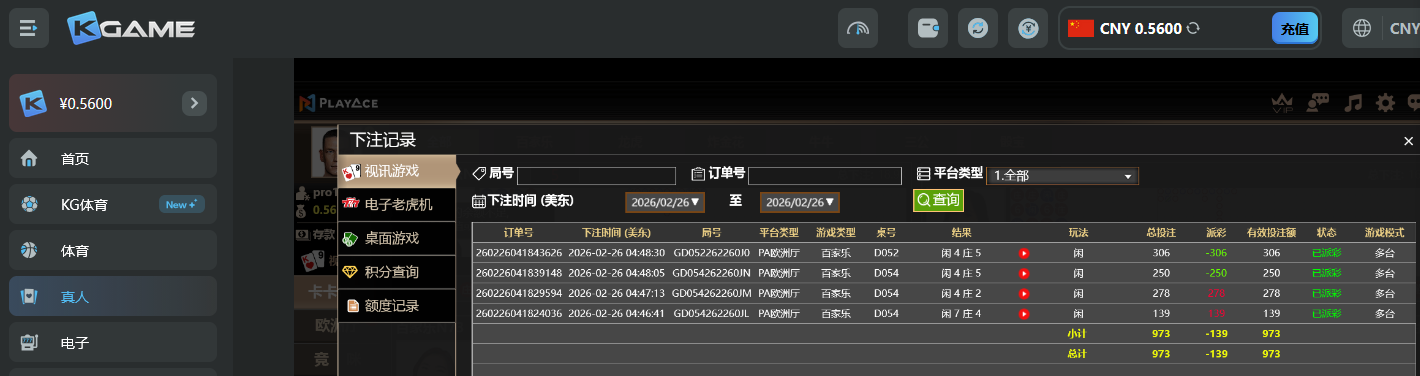Play video replay for order 260226041829594
Image resolution: width=1420 pixels, height=376 pixels.
1024,293
